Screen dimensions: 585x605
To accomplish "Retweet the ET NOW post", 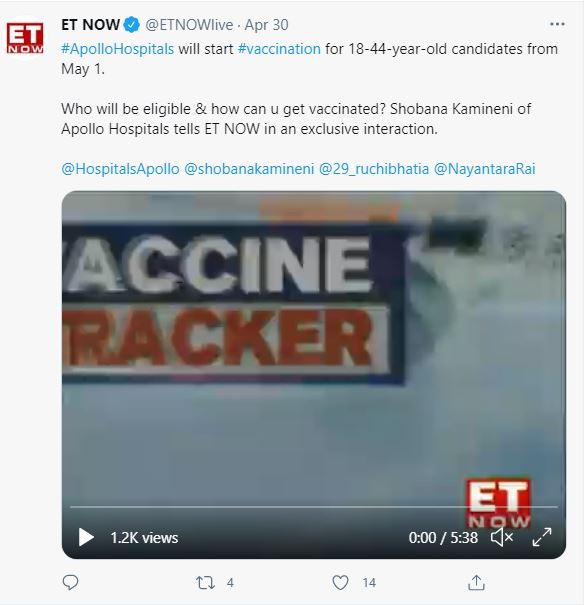I will click(205, 582).
